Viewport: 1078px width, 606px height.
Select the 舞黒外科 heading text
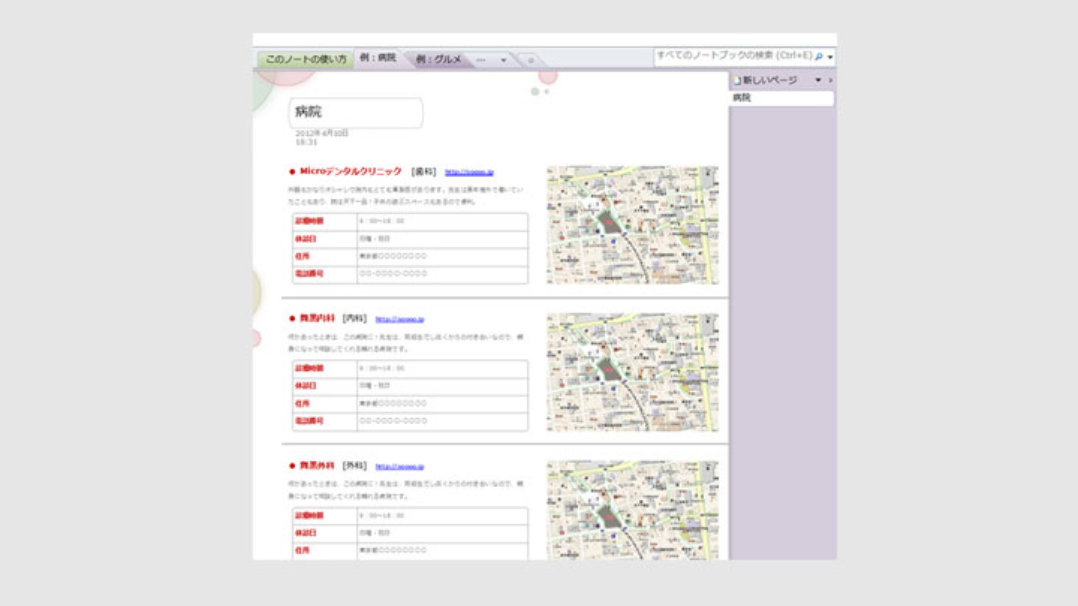[x=317, y=466]
